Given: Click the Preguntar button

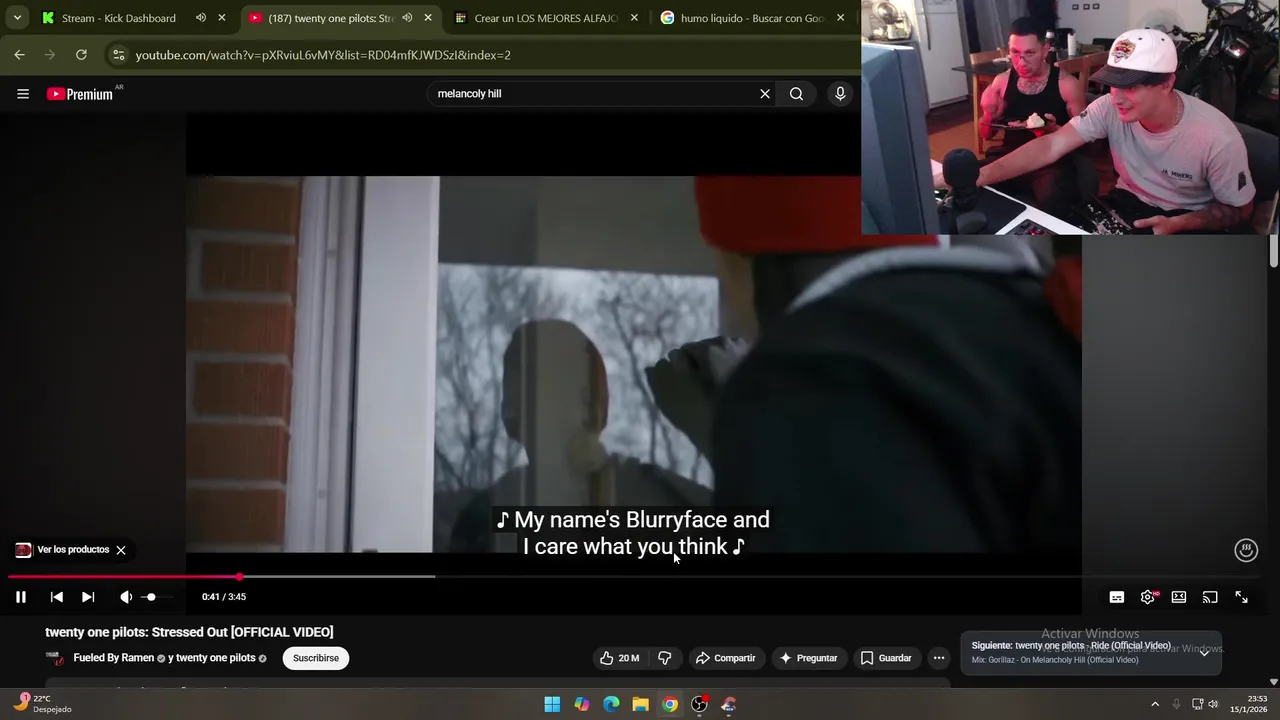Looking at the screenshot, I should pos(808,658).
